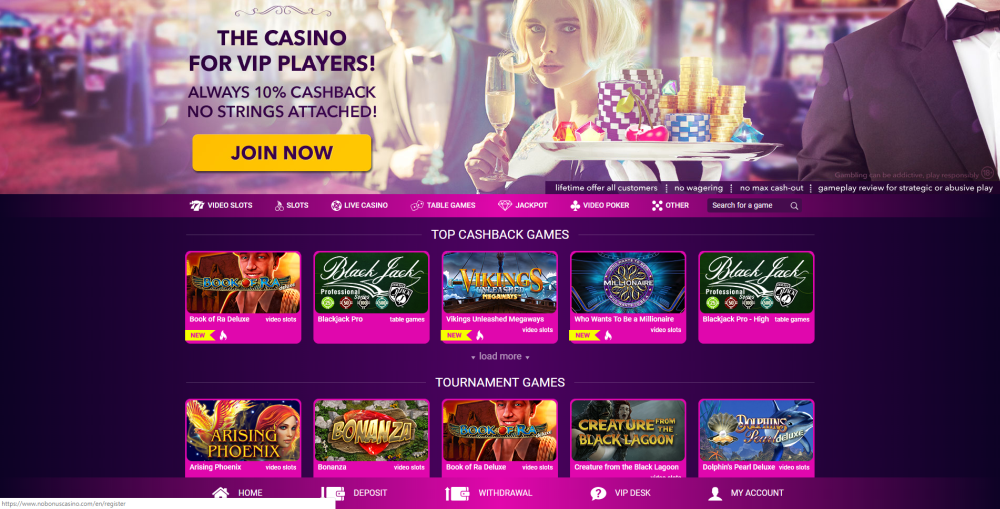Open the Other games category

pyautogui.click(x=670, y=205)
